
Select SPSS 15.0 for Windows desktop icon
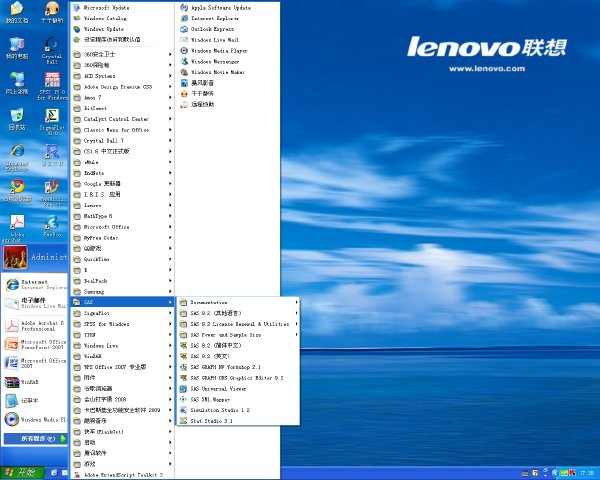pos(52,86)
